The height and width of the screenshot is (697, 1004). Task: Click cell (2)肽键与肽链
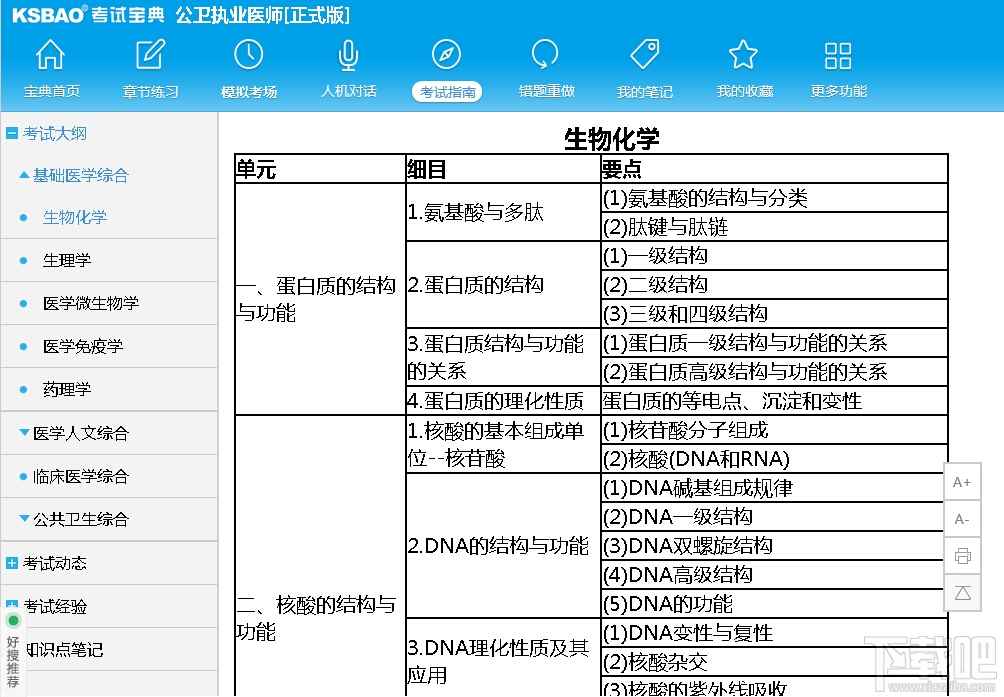[x=774, y=227]
